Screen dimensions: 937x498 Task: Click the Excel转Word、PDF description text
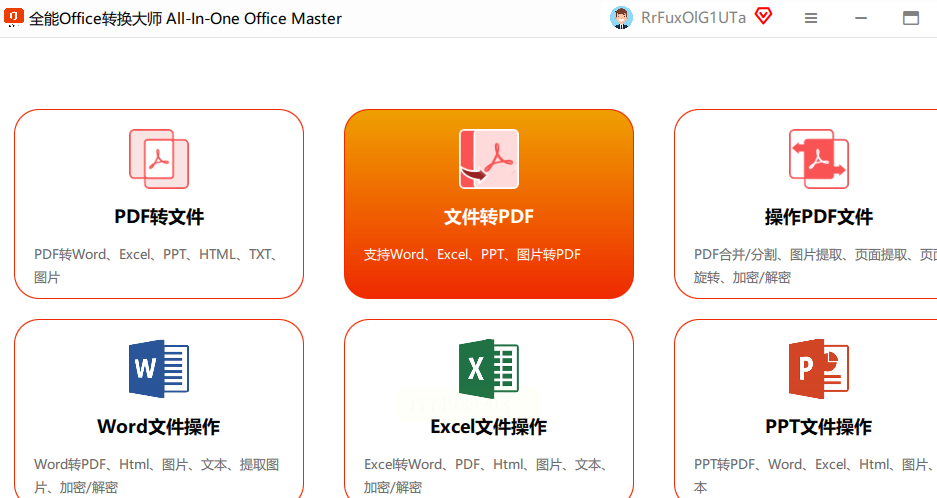pyautogui.click(x=486, y=476)
